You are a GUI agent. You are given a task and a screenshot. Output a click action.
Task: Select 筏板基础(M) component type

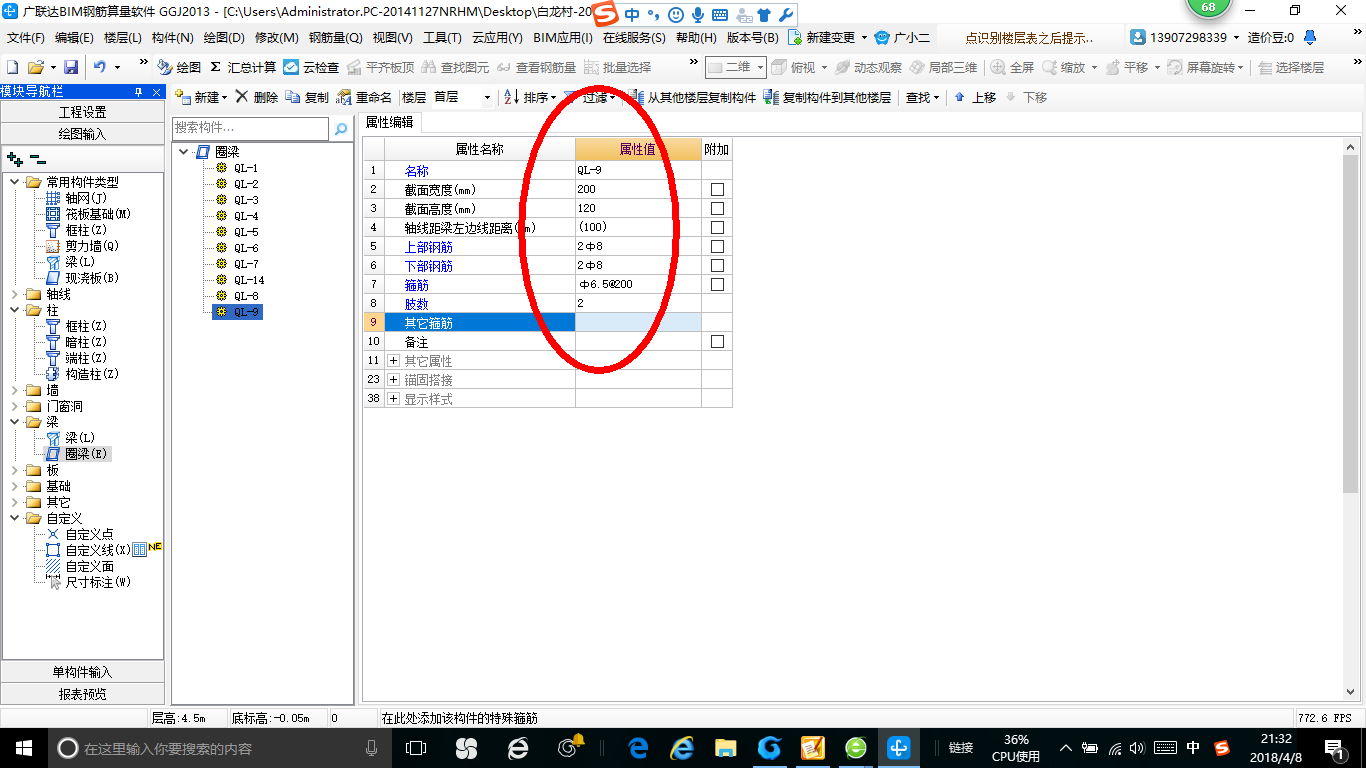tap(88, 214)
